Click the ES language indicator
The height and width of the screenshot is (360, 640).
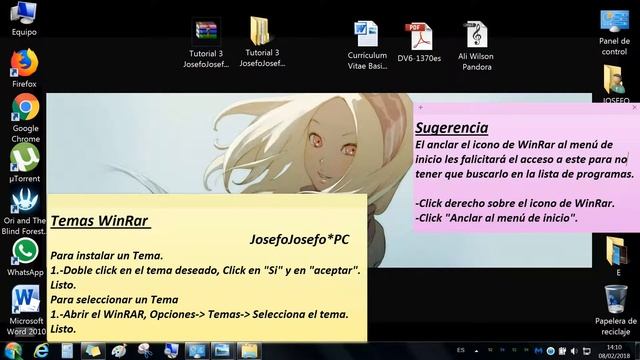pos(461,350)
